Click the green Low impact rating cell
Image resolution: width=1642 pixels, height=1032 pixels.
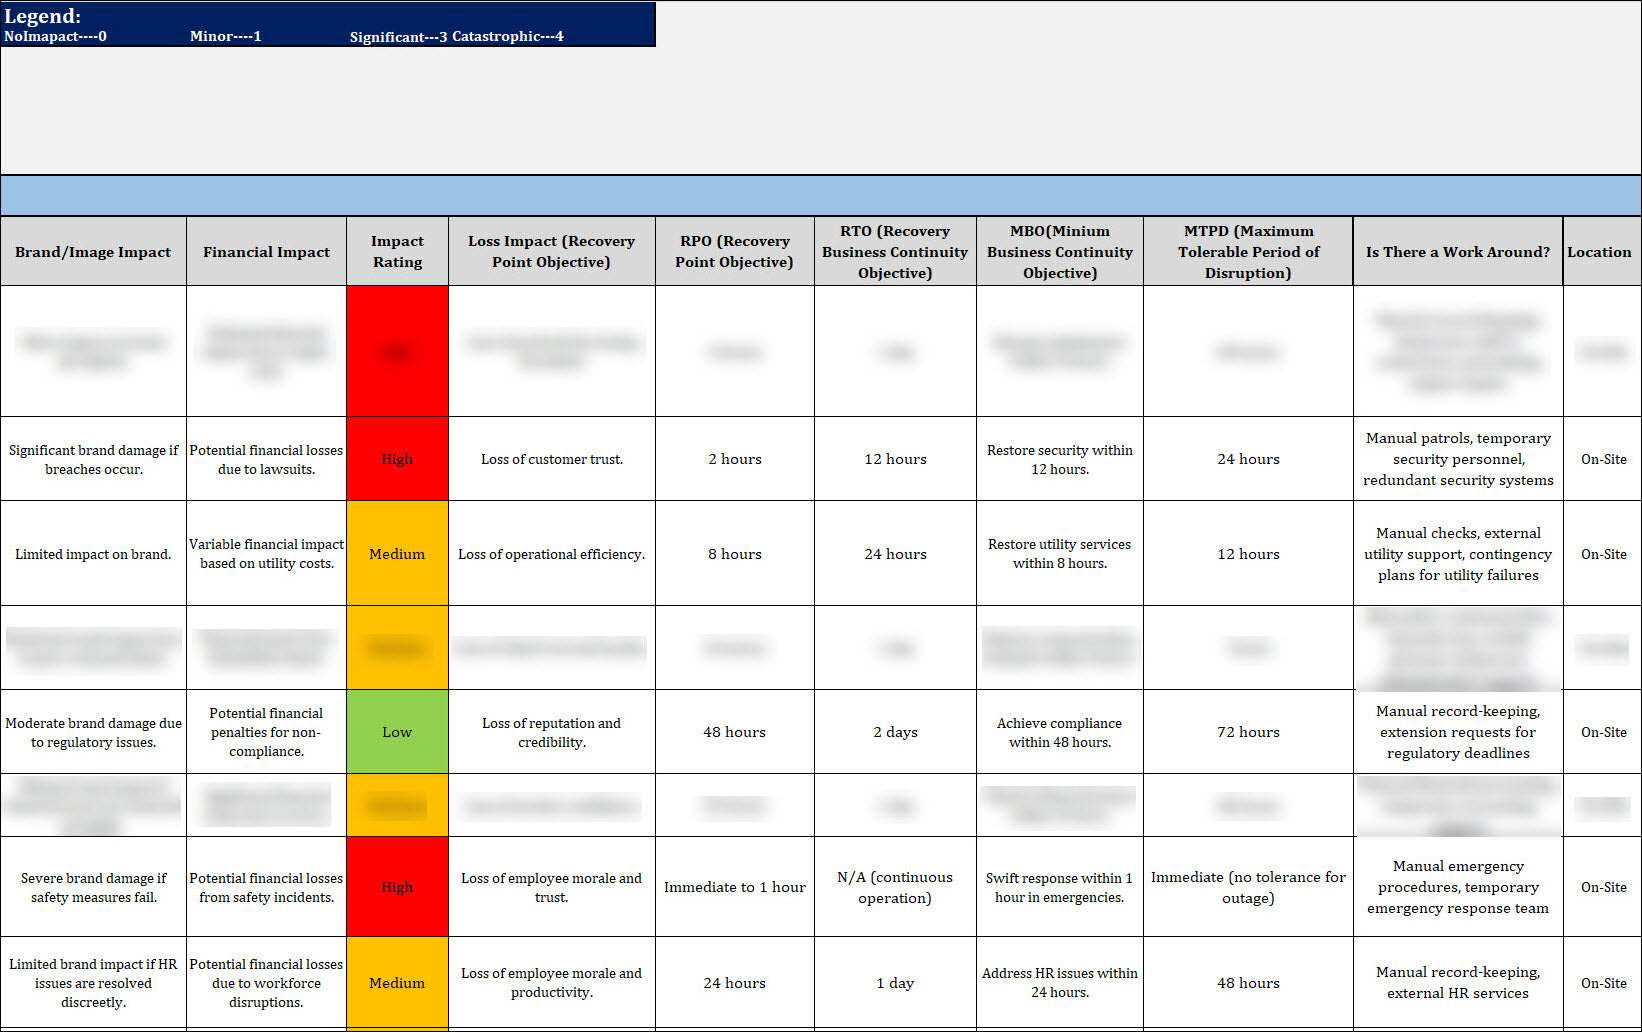pos(397,732)
